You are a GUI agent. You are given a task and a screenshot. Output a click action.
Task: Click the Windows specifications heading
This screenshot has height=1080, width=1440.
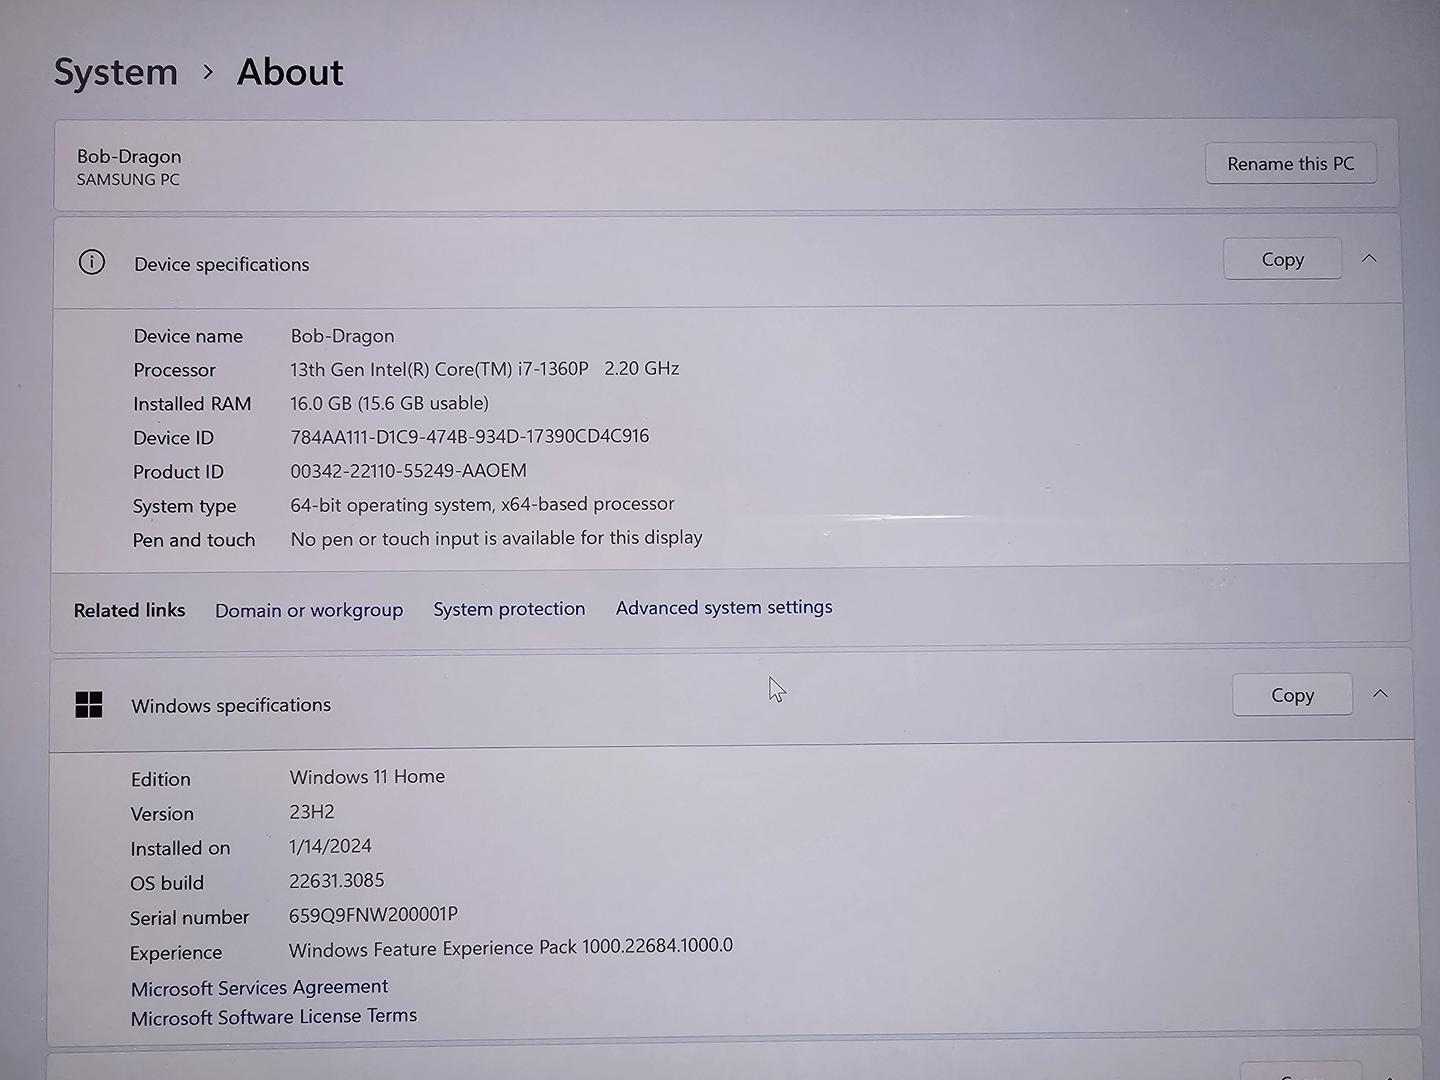coord(231,705)
